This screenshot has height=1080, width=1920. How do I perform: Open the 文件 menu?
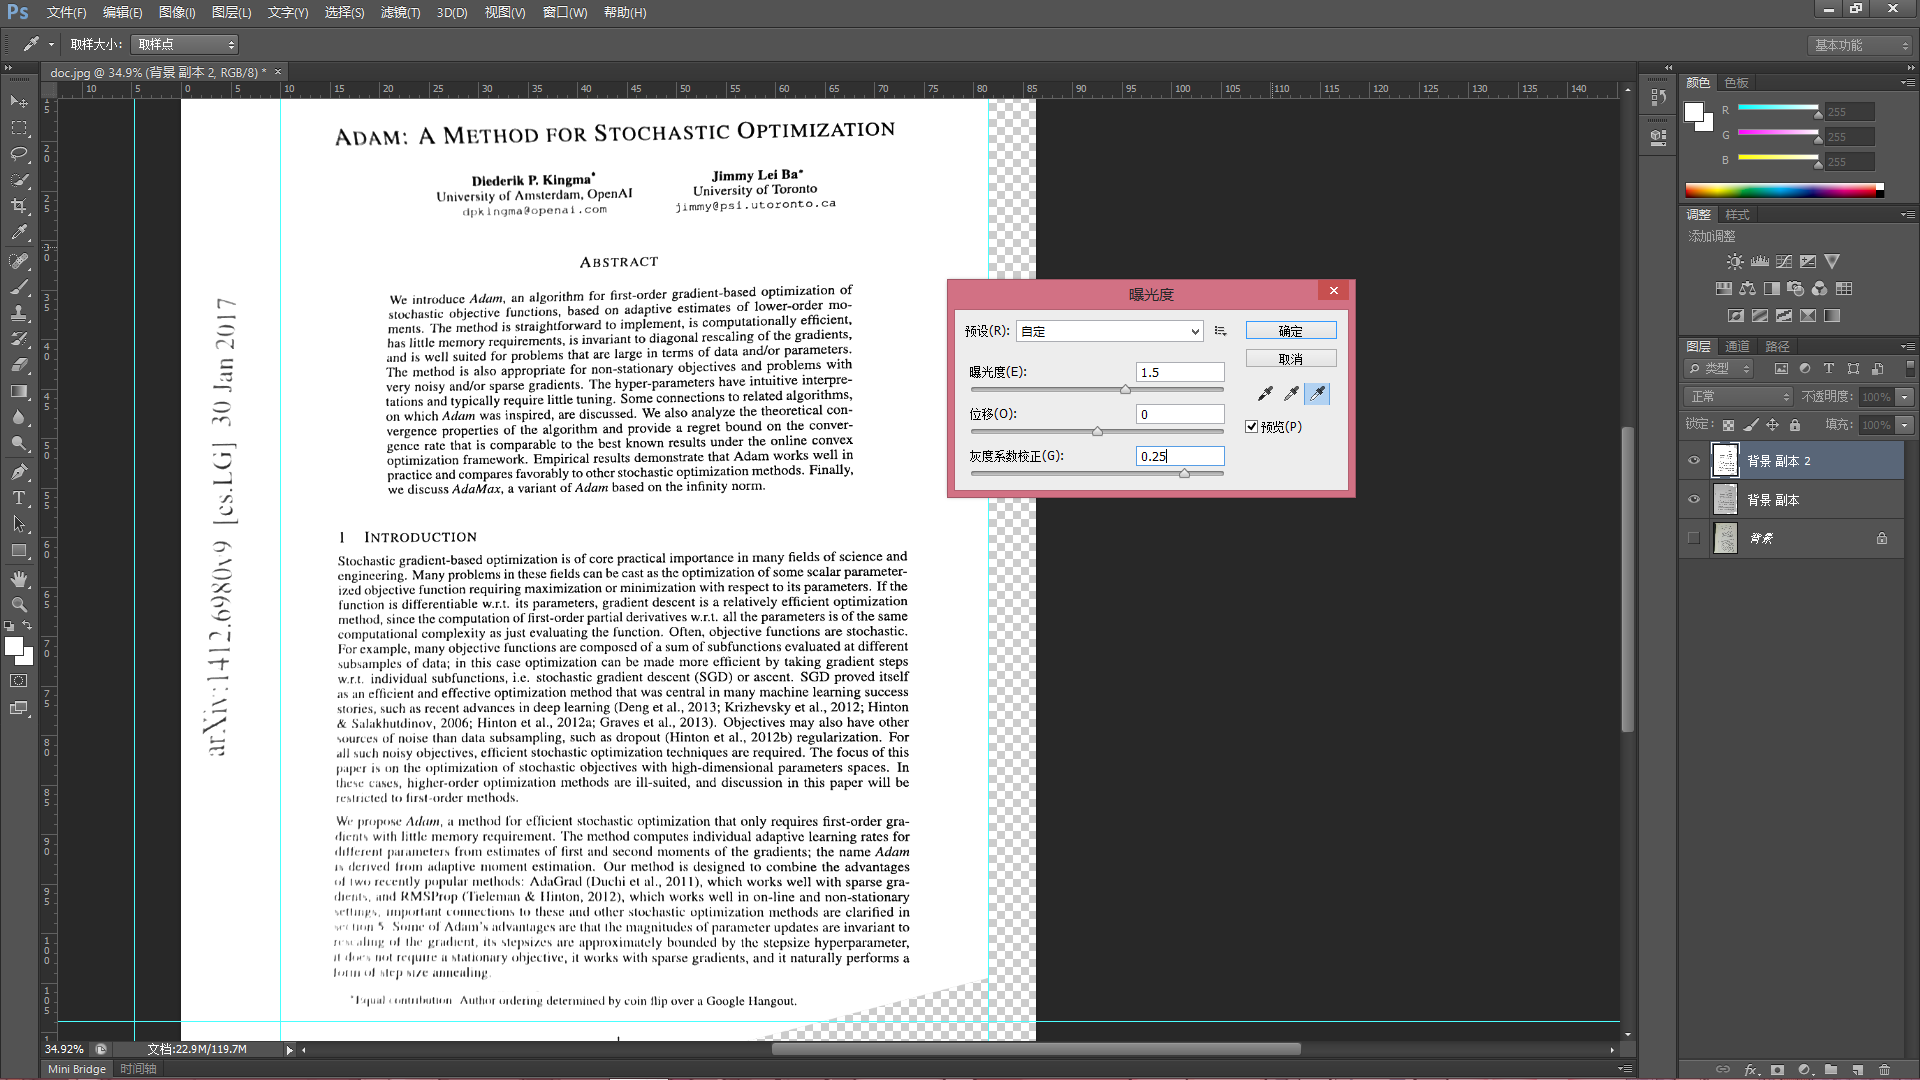coord(66,13)
